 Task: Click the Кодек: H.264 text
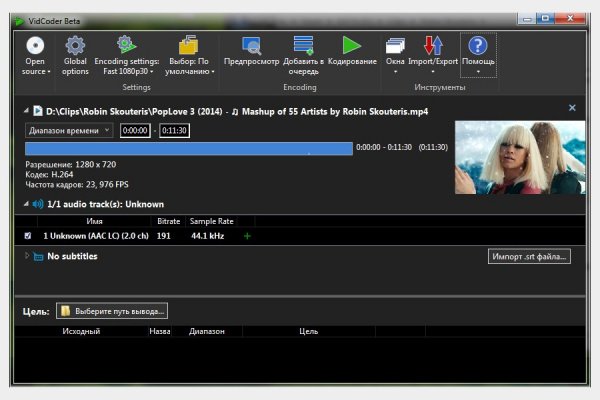click(49, 175)
